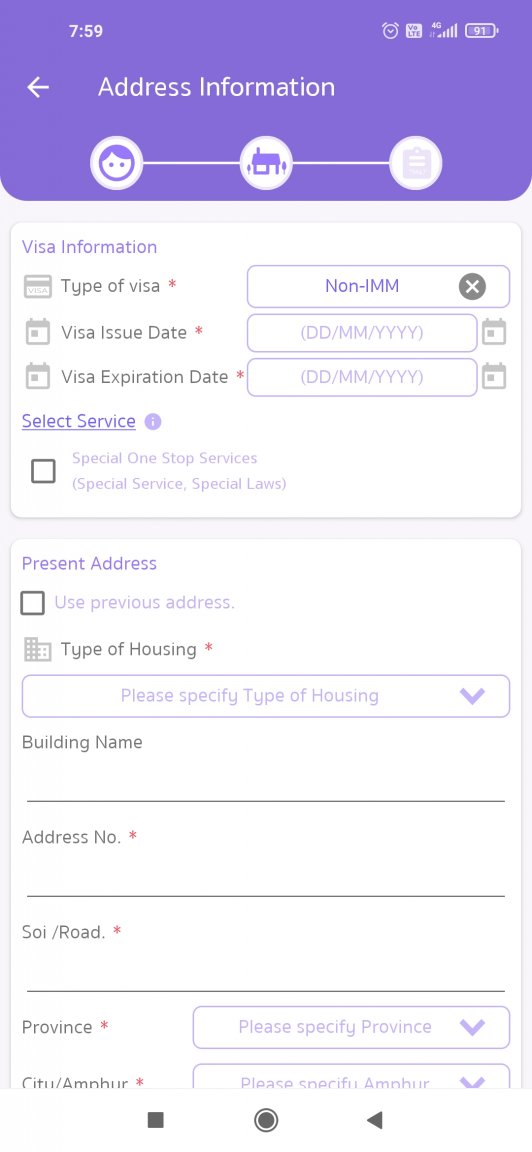Check the Use previous address box

point(32,603)
